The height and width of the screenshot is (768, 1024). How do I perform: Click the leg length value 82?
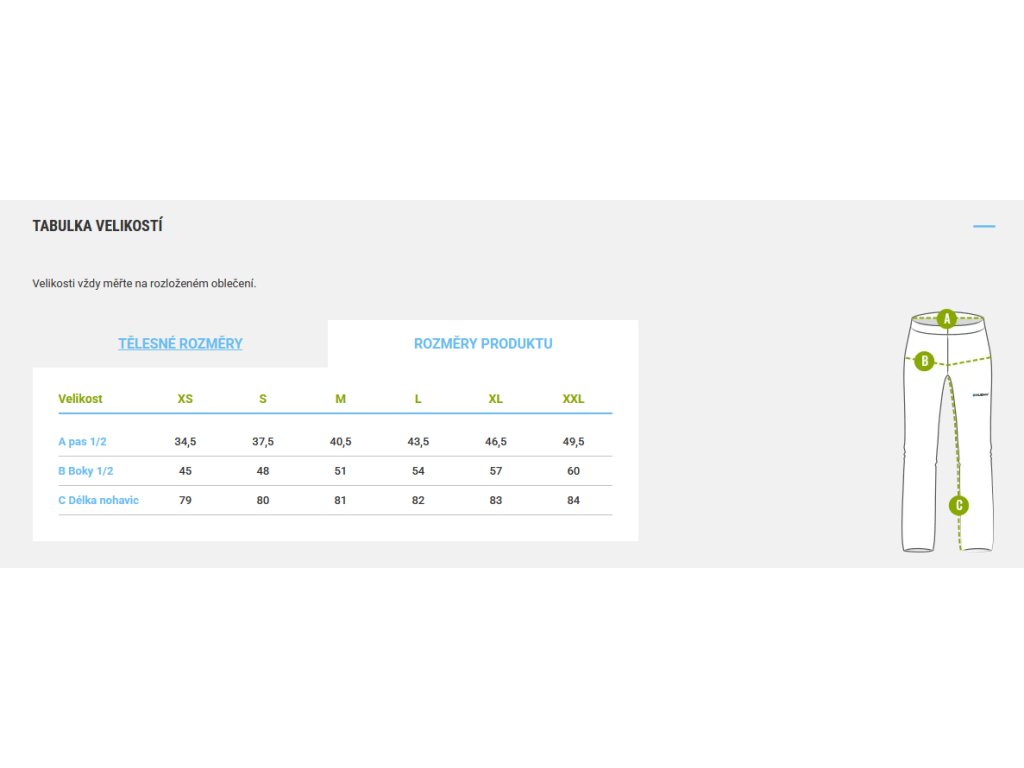pyautogui.click(x=418, y=500)
